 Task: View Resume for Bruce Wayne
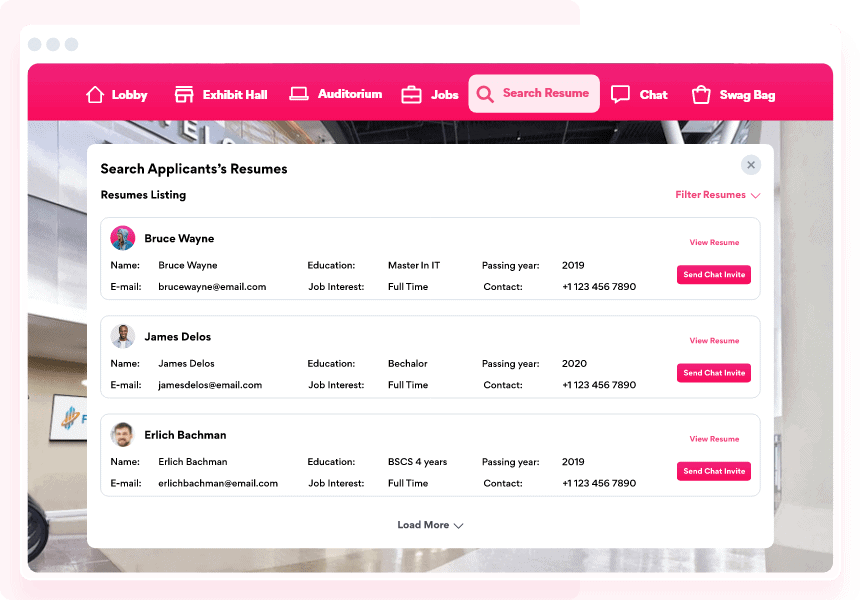point(714,242)
